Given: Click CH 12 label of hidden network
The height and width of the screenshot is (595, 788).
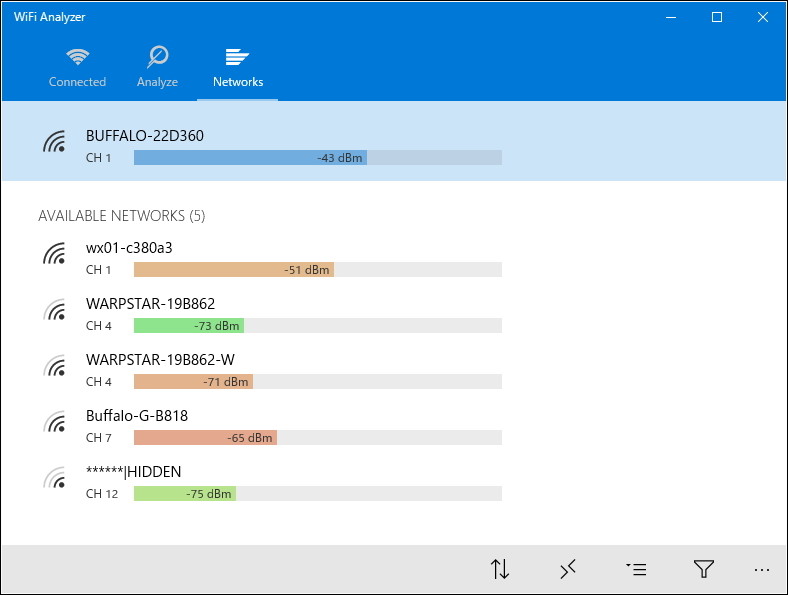Looking at the screenshot, I should (102, 493).
